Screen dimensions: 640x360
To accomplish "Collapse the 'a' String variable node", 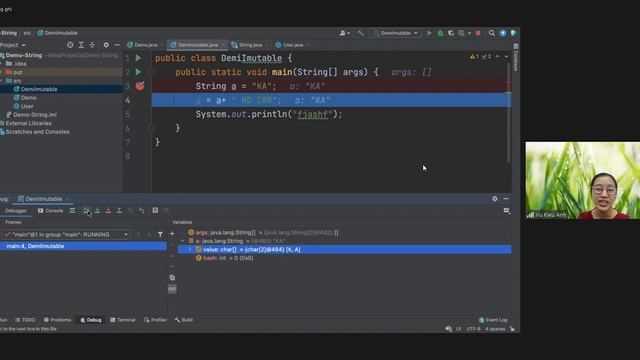I will 182,241.
